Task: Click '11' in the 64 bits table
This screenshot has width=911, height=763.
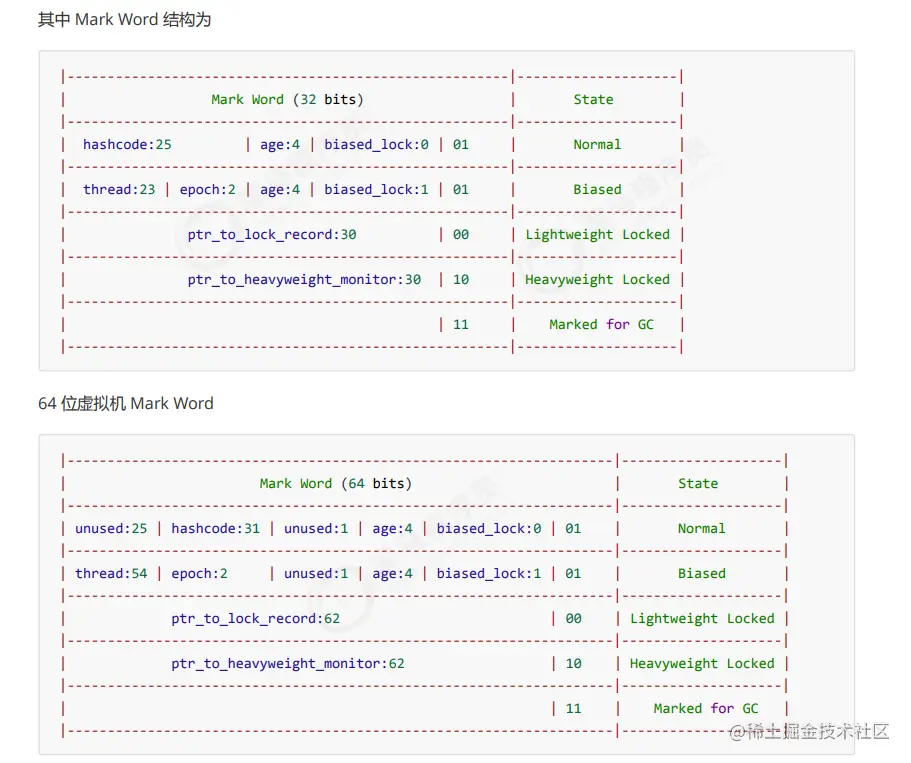Action: pyautogui.click(x=573, y=708)
